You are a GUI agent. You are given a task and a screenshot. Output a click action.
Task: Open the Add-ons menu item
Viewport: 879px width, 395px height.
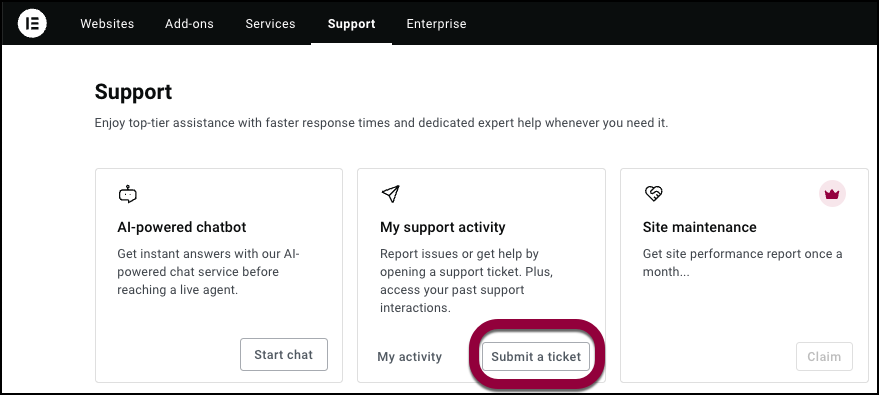coord(189,24)
